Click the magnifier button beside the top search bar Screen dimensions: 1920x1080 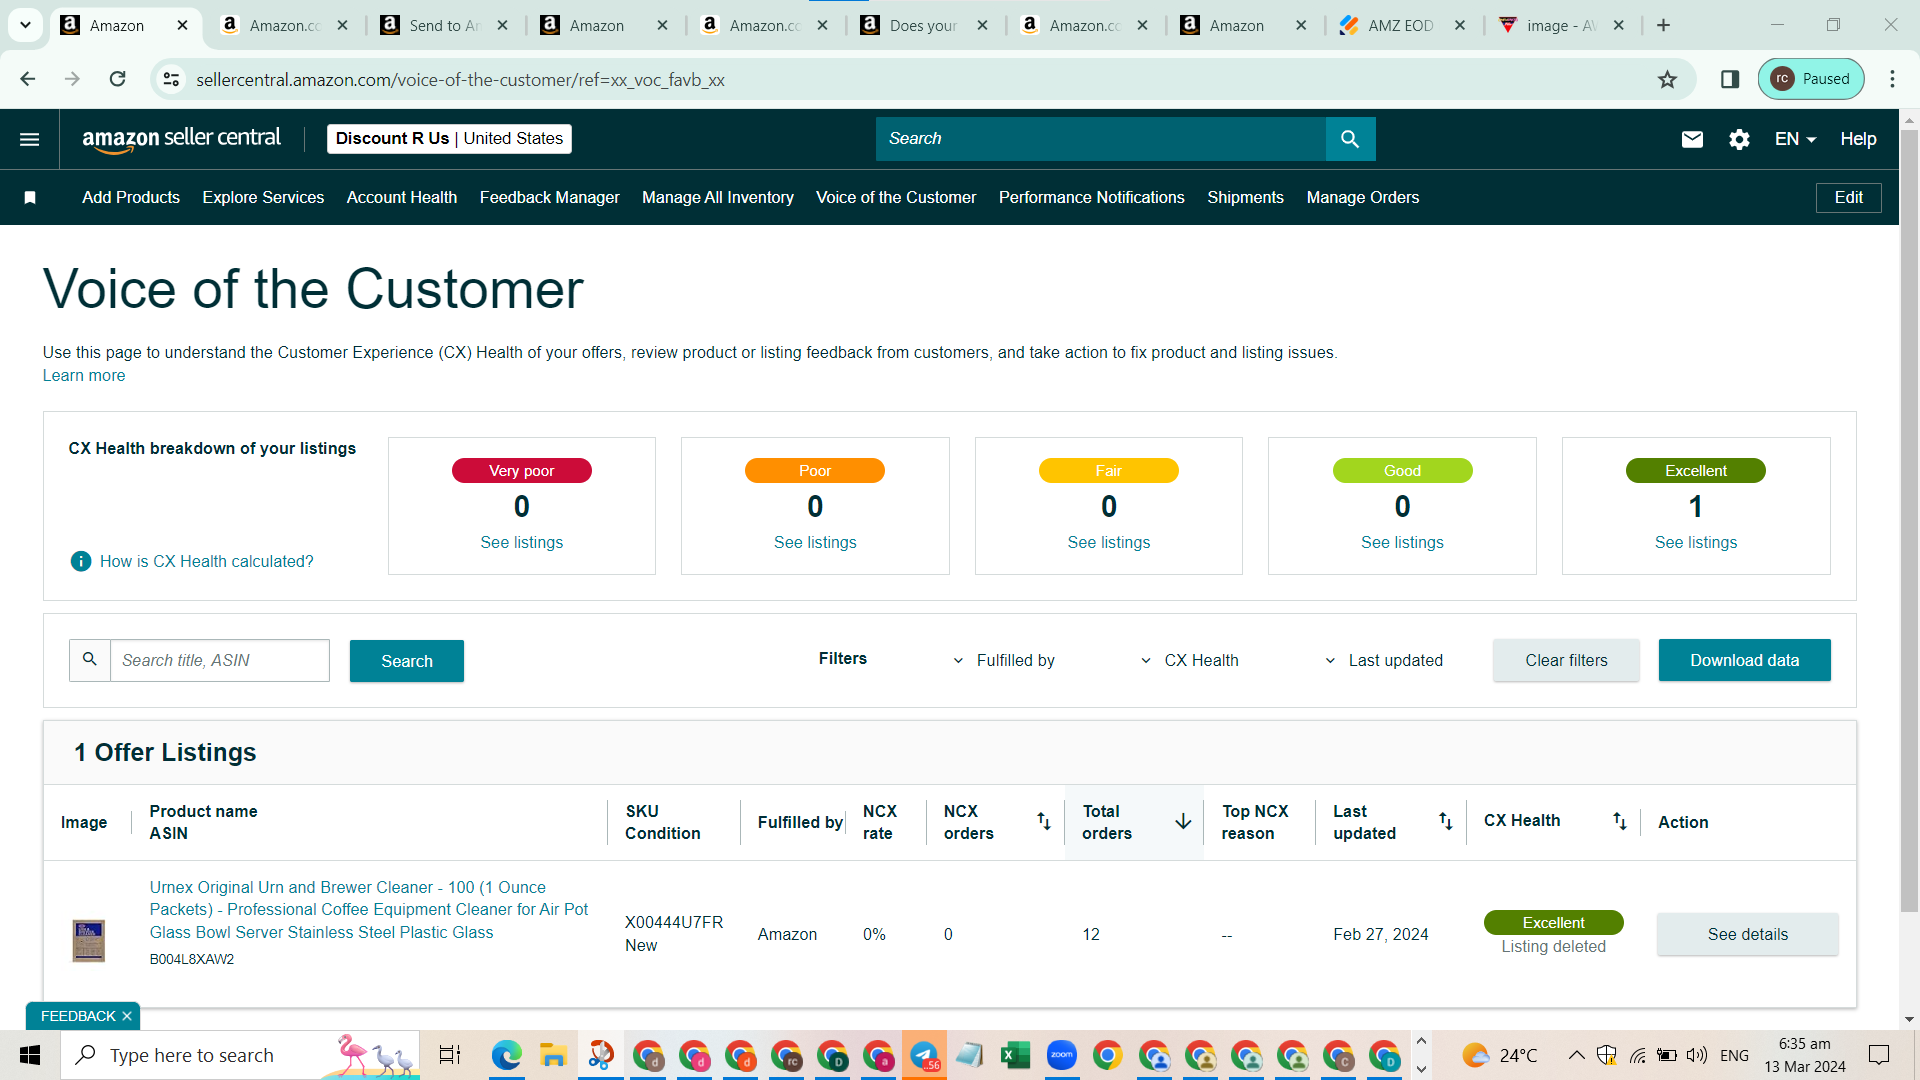(x=1350, y=139)
